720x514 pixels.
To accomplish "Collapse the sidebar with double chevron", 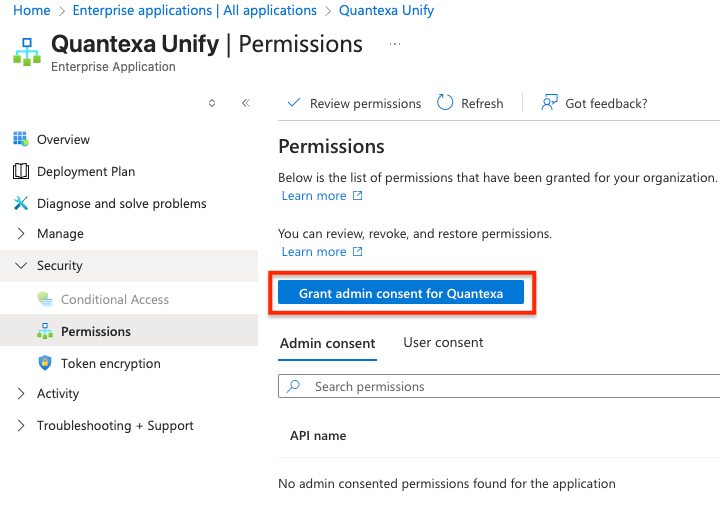I will pyautogui.click(x=245, y=103).
